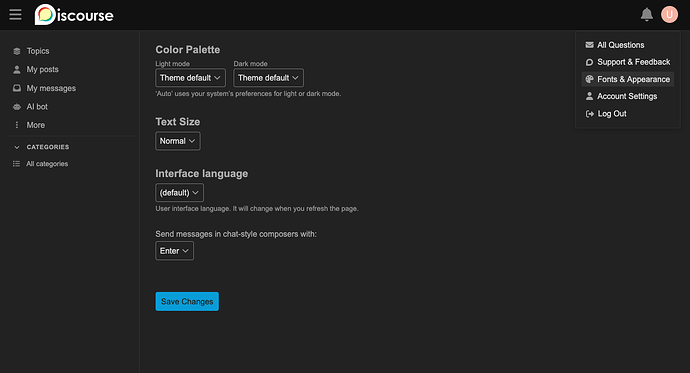The height and width of the screenshot is (373, 690).
Task: Open the Light mode Theme default dropdown
Action: coord(191,78)
